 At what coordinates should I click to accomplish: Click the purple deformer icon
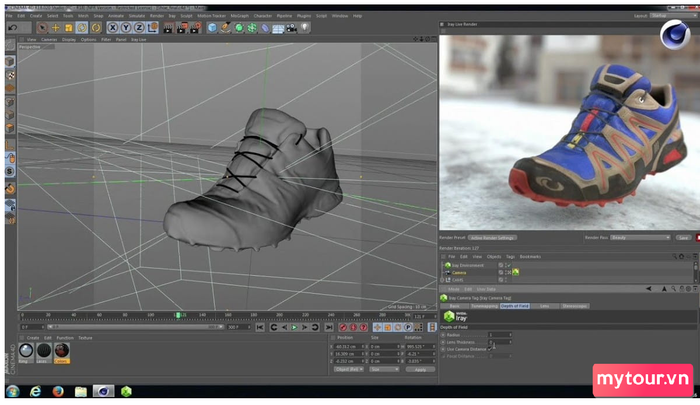click(265, 28)
